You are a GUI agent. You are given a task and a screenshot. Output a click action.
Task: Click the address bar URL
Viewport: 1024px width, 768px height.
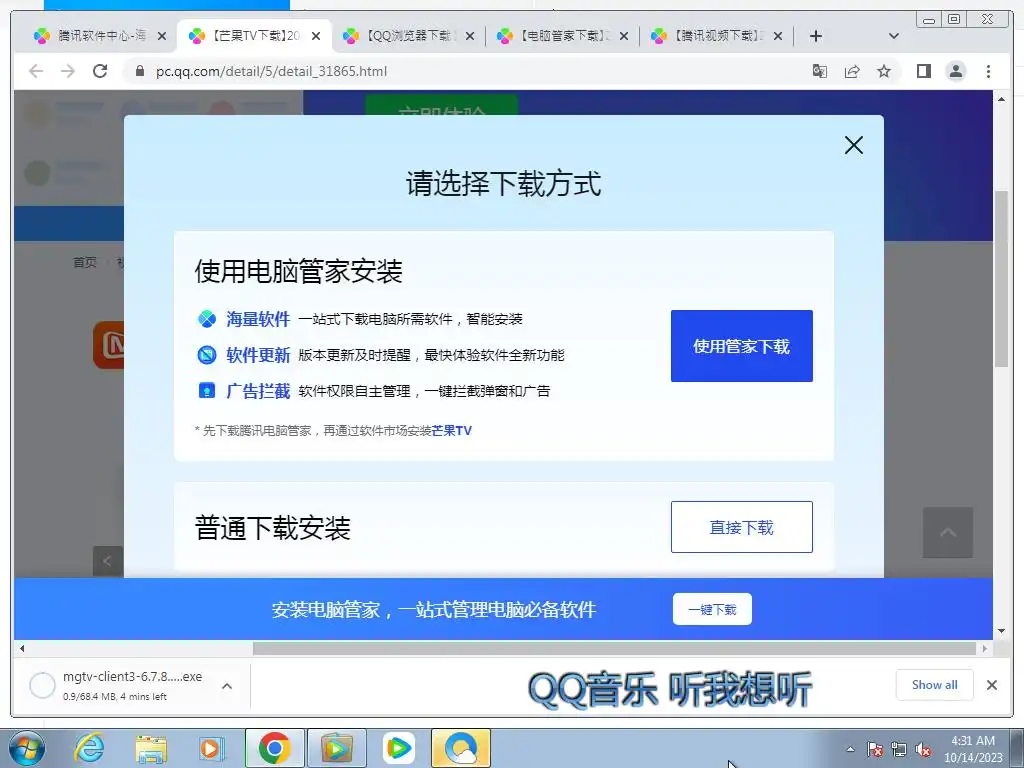pyautogui.click(x=271, y=71)
